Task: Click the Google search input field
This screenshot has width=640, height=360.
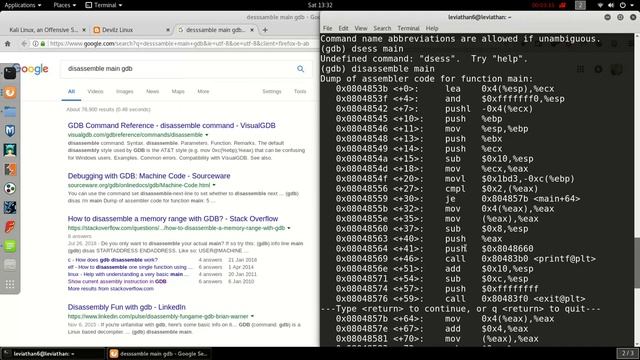Action: (x=180, y=69)
